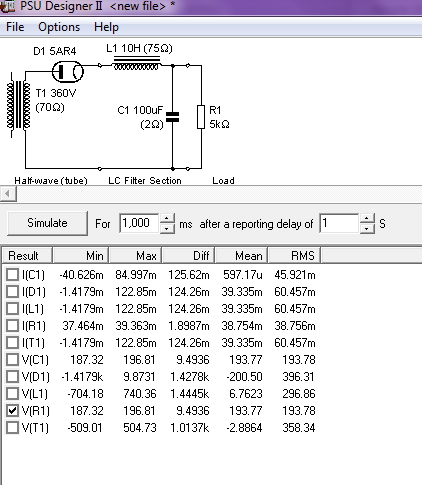The height and width of the screenshot is (485, 422).
Task: Sort by the Result column header
Action: point(27,256)
